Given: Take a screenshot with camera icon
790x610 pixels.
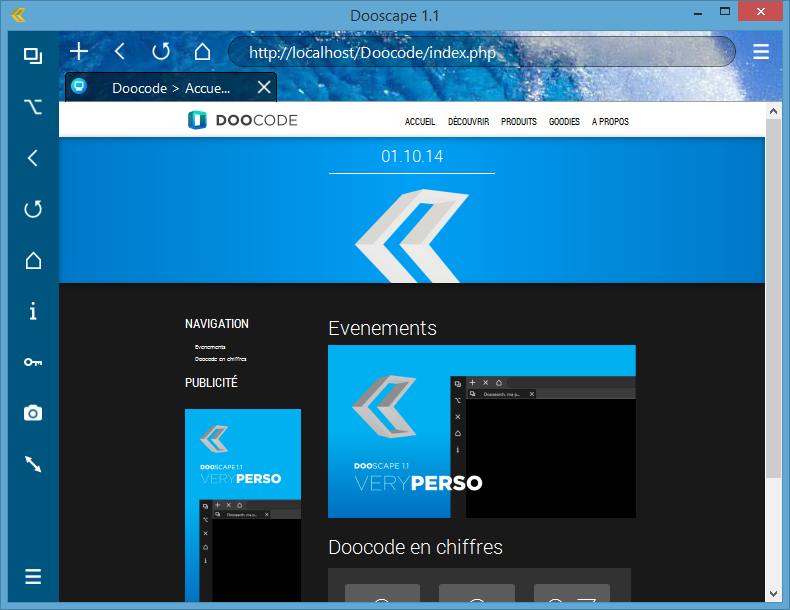Looking at the screenshot, I should click(x=33, y=413).
